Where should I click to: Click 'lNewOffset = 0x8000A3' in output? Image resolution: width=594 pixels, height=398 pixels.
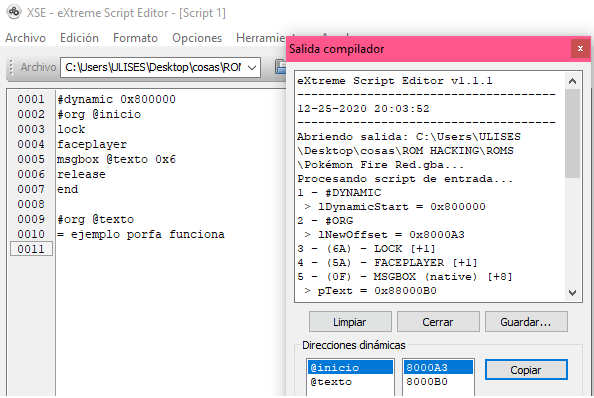coord(391,234)
